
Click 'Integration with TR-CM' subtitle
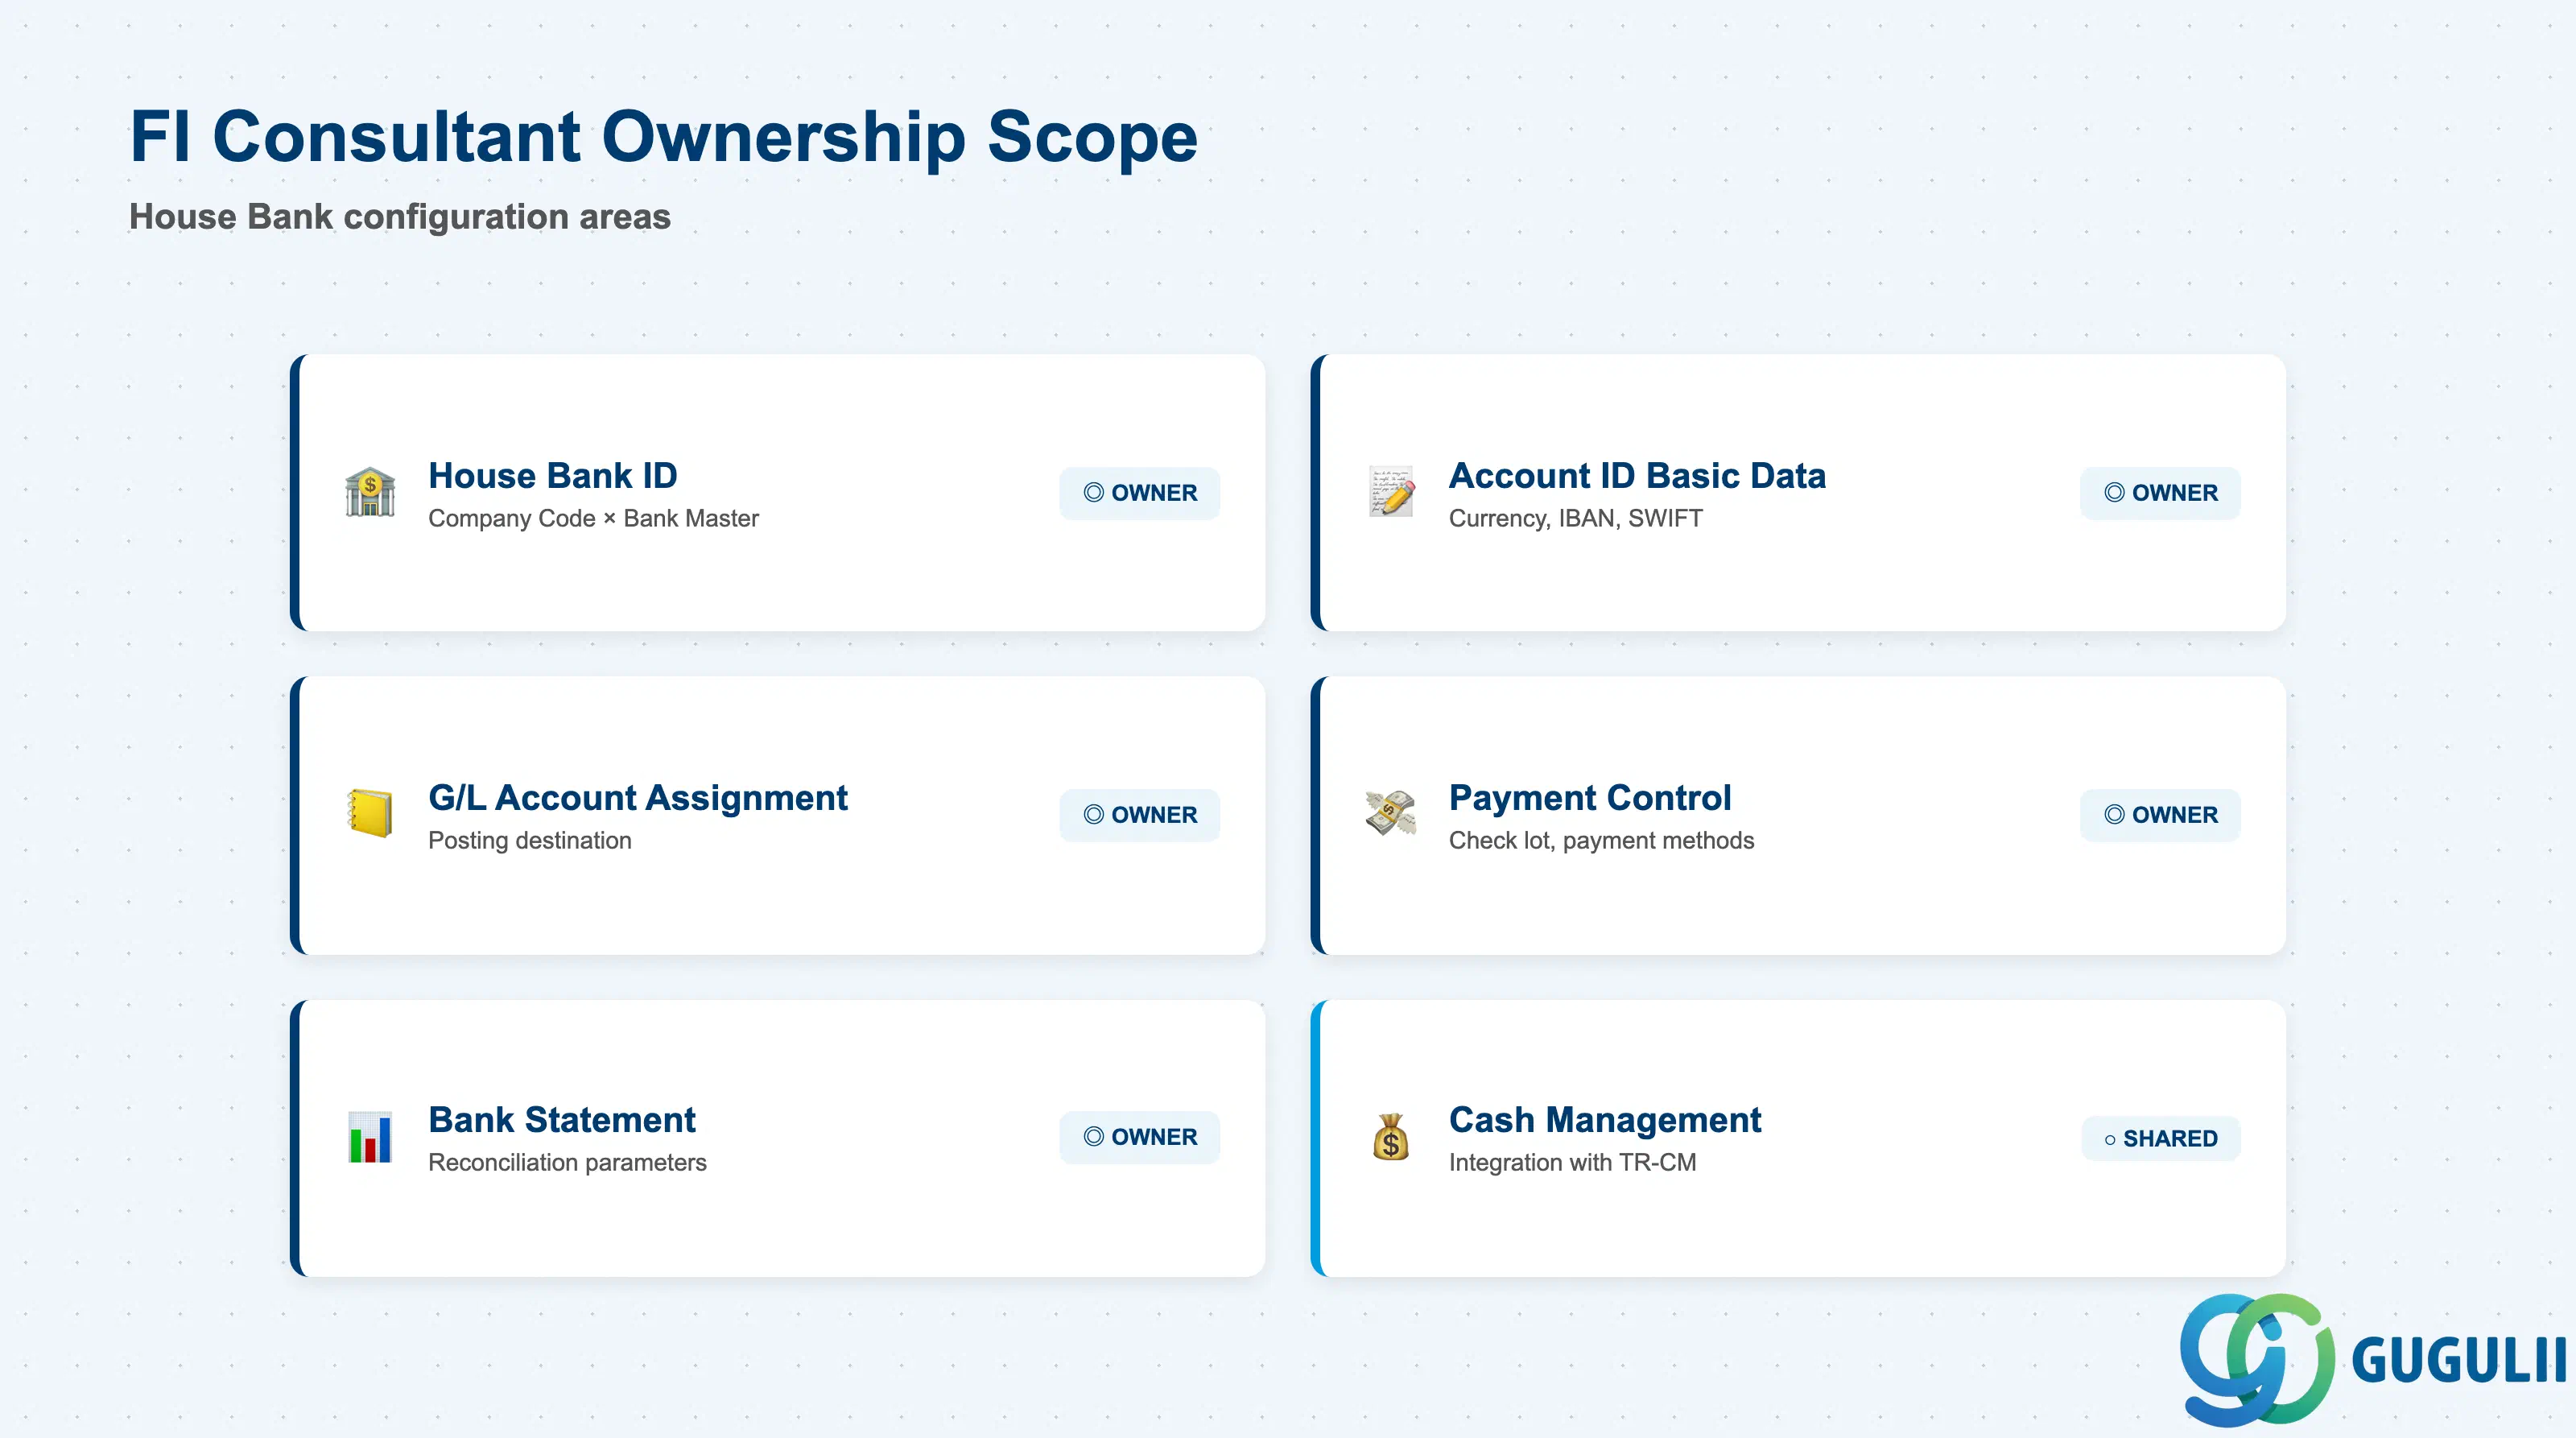[x=1573, y=1162]
